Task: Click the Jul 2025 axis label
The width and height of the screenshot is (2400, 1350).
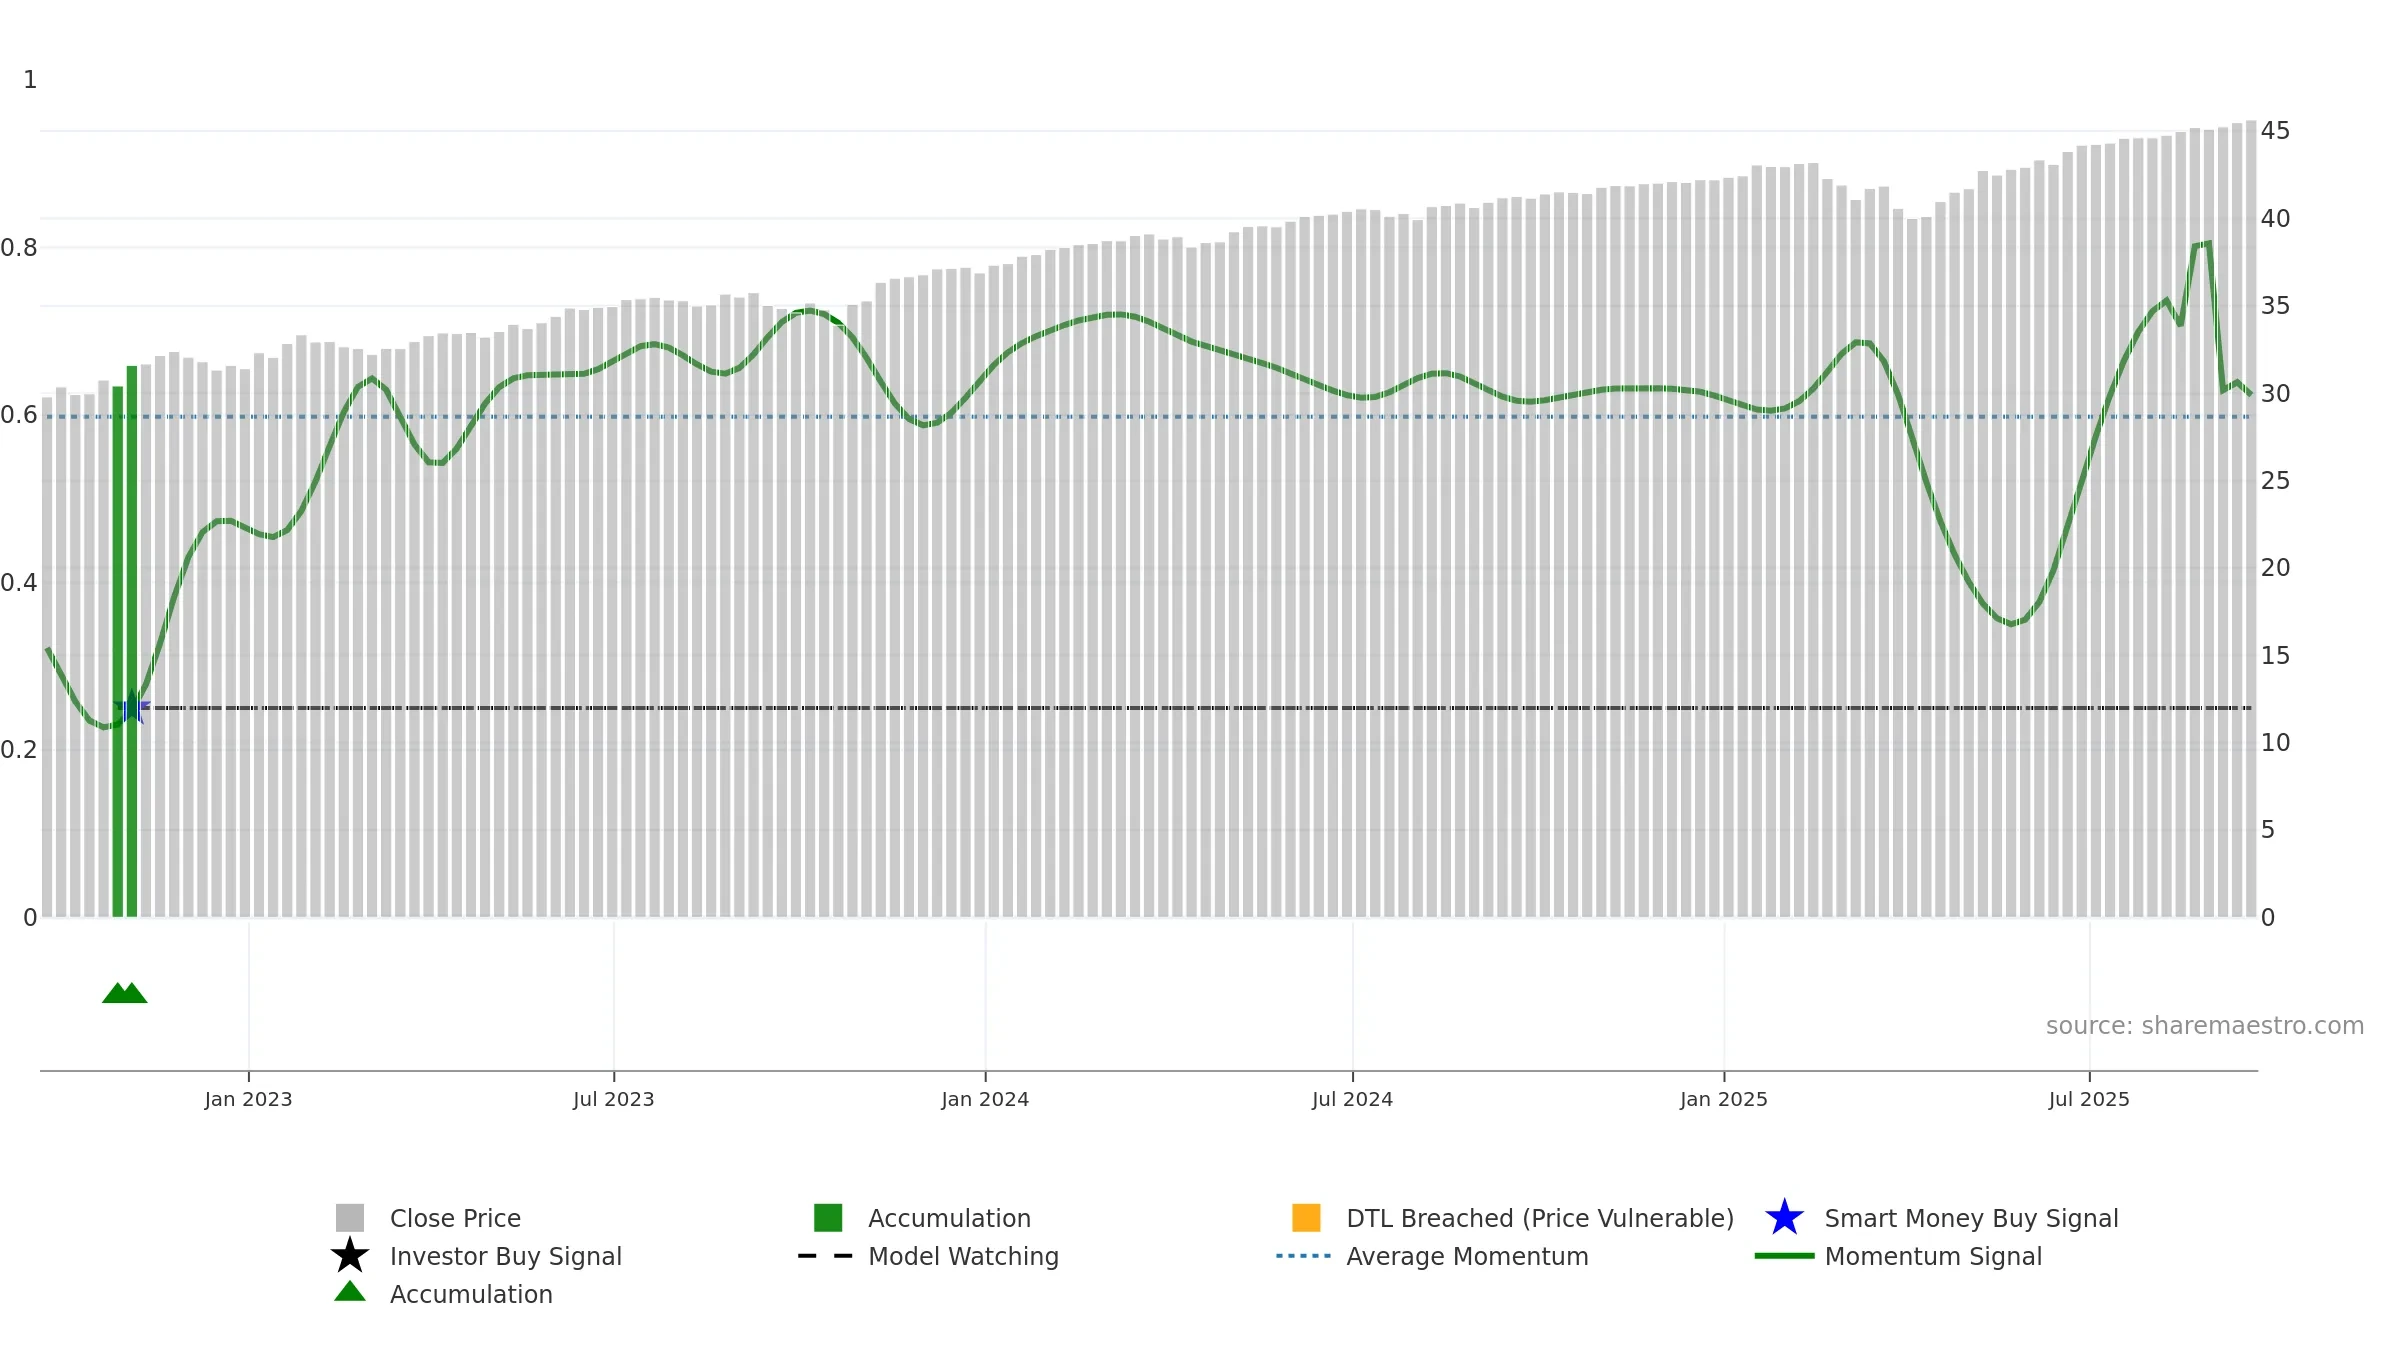Action: (2089, 1099)
